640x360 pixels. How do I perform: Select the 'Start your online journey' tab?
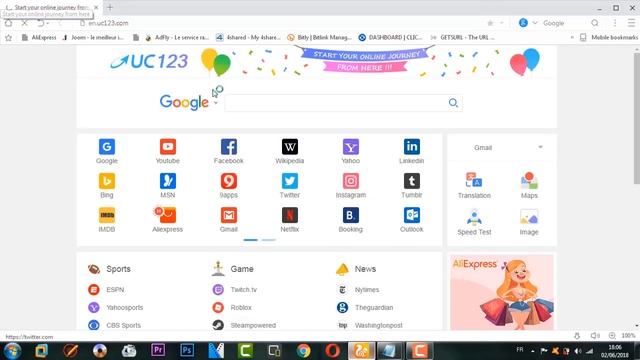[x=51, y=7]
